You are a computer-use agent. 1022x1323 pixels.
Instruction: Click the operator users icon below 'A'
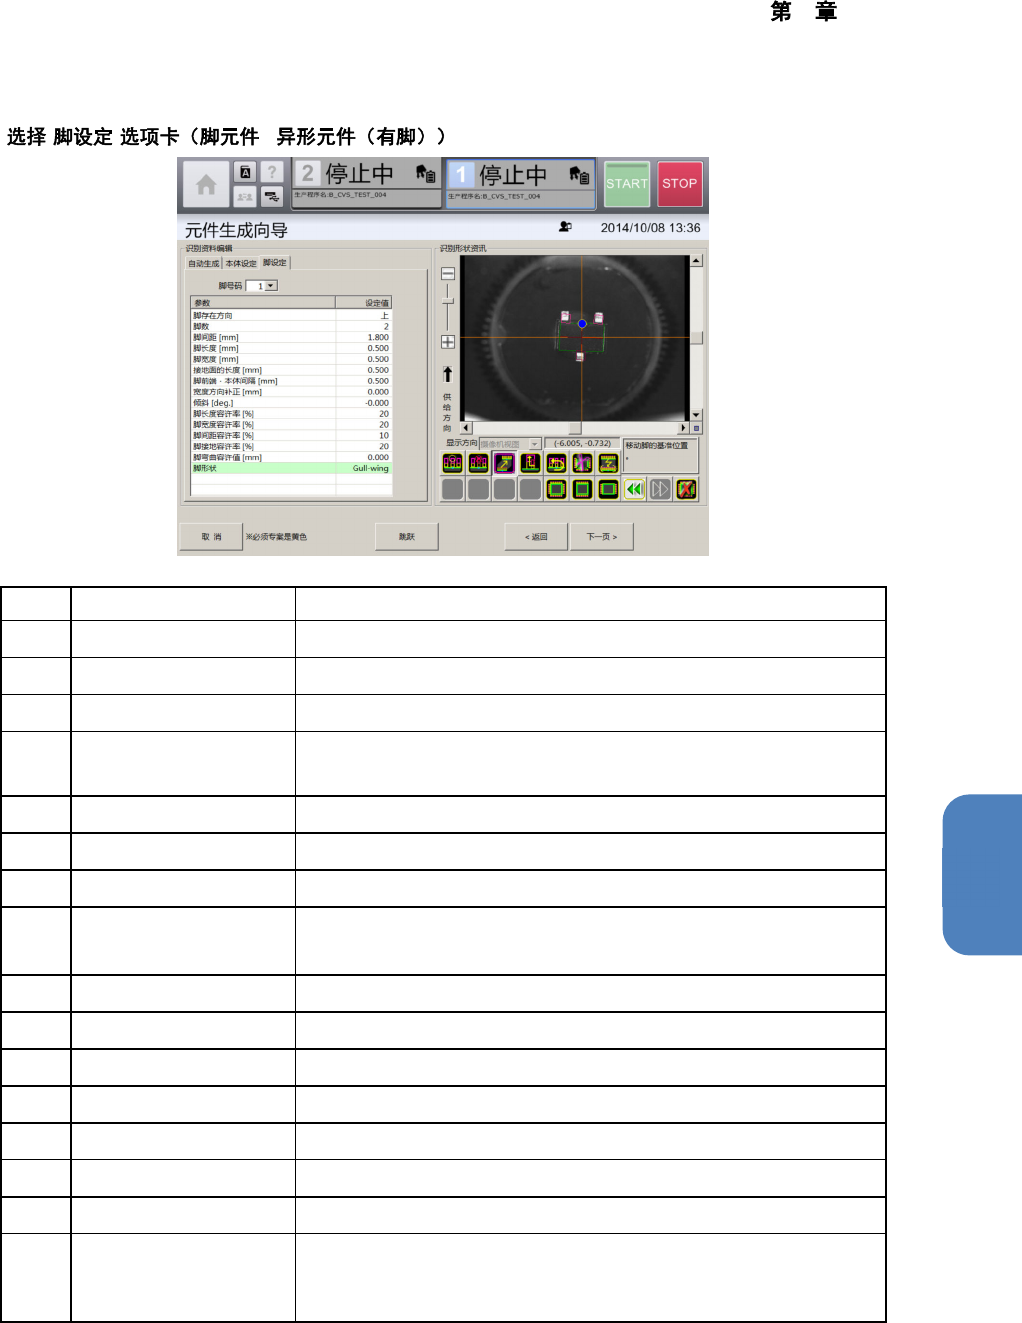[245, 197]
